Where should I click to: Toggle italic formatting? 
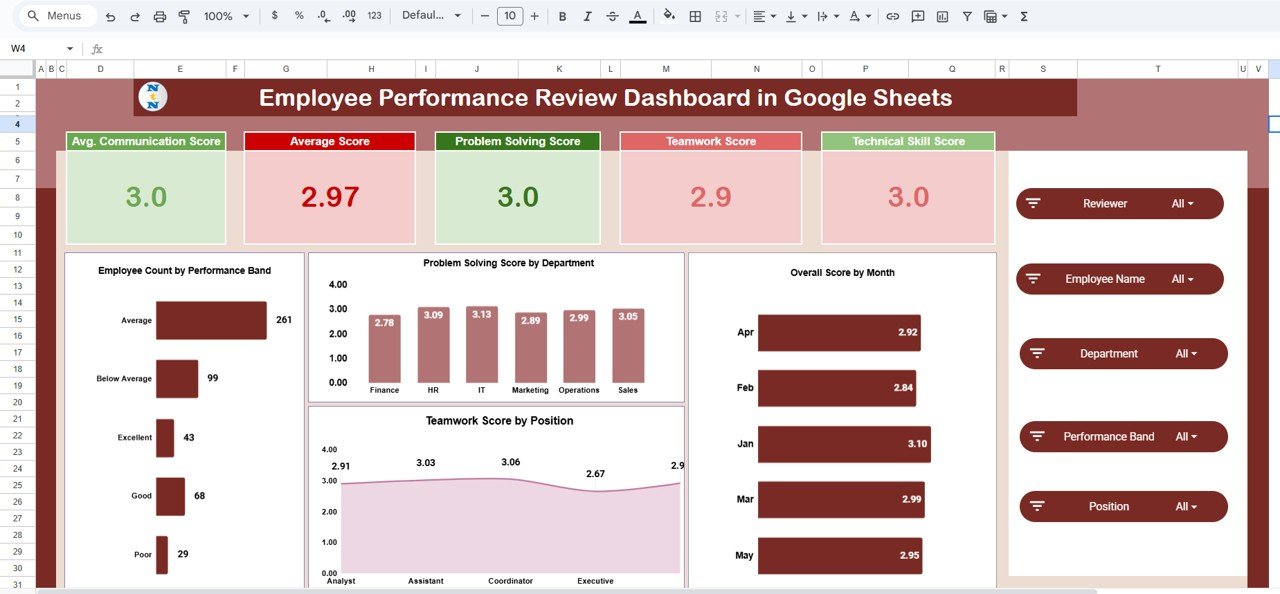point(587,16)
